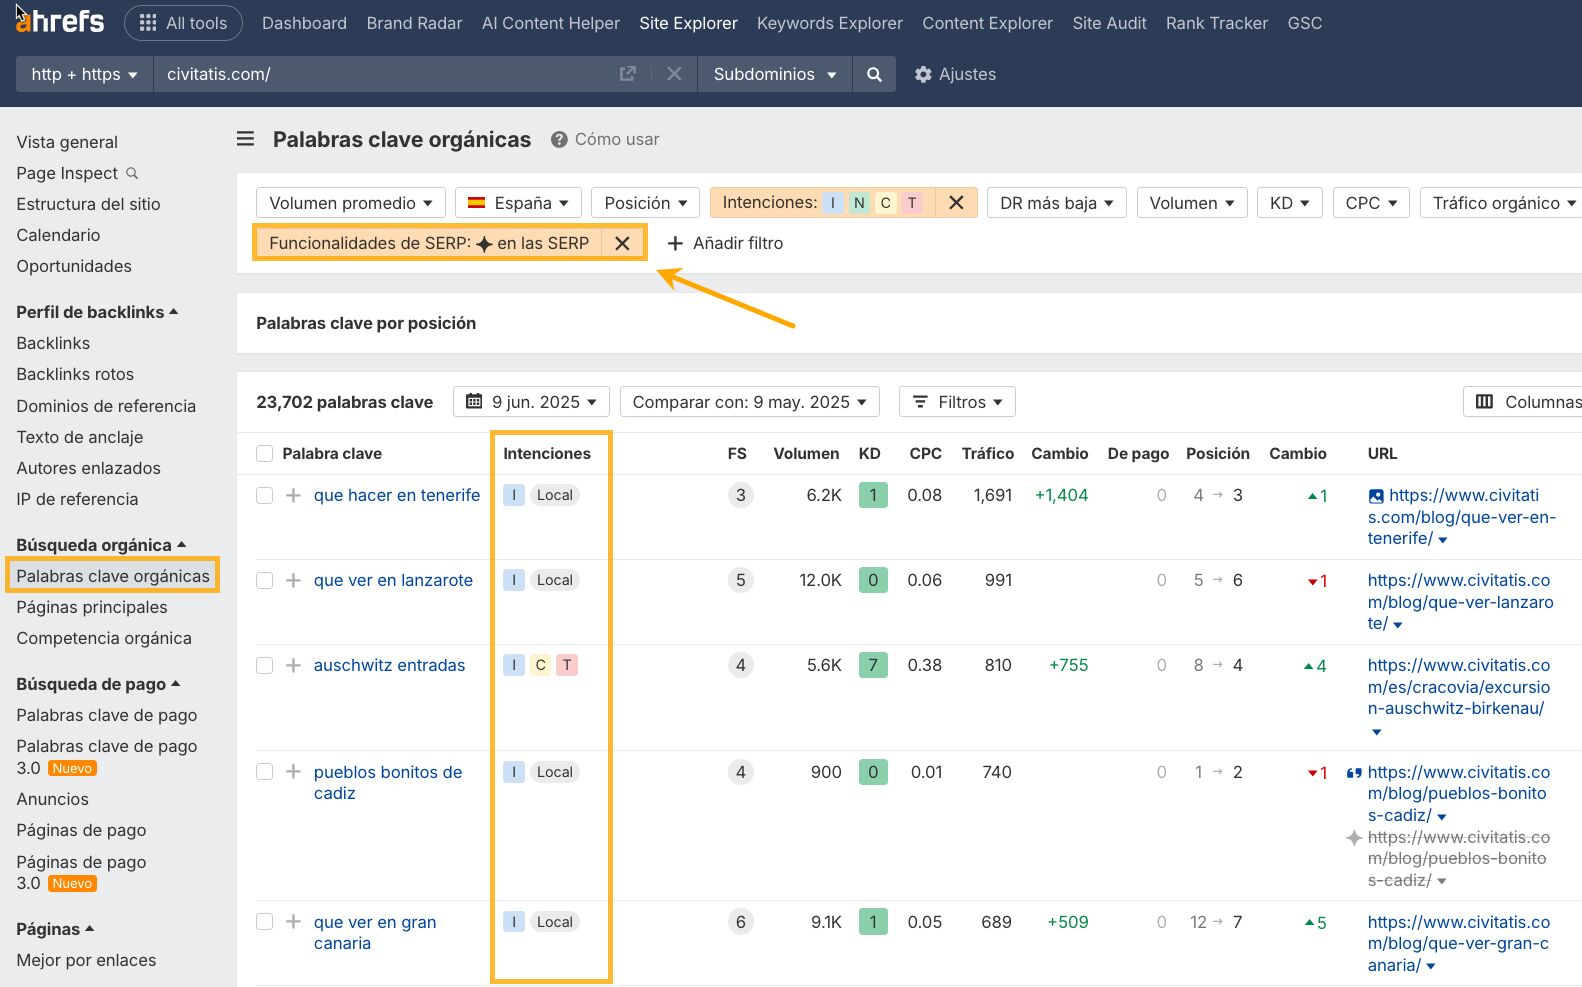
Task: Check the 'que hacer en tenerife' row checkbox
Action: (264, 495)
